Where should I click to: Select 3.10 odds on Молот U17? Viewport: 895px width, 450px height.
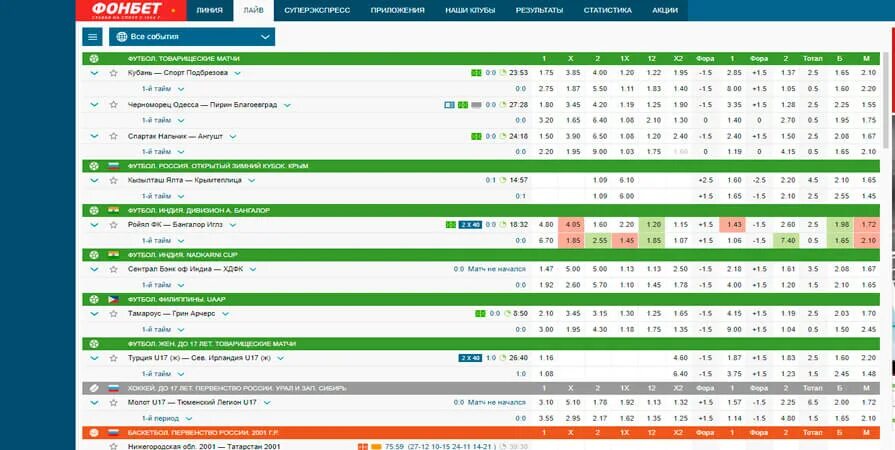click(546, 403)
